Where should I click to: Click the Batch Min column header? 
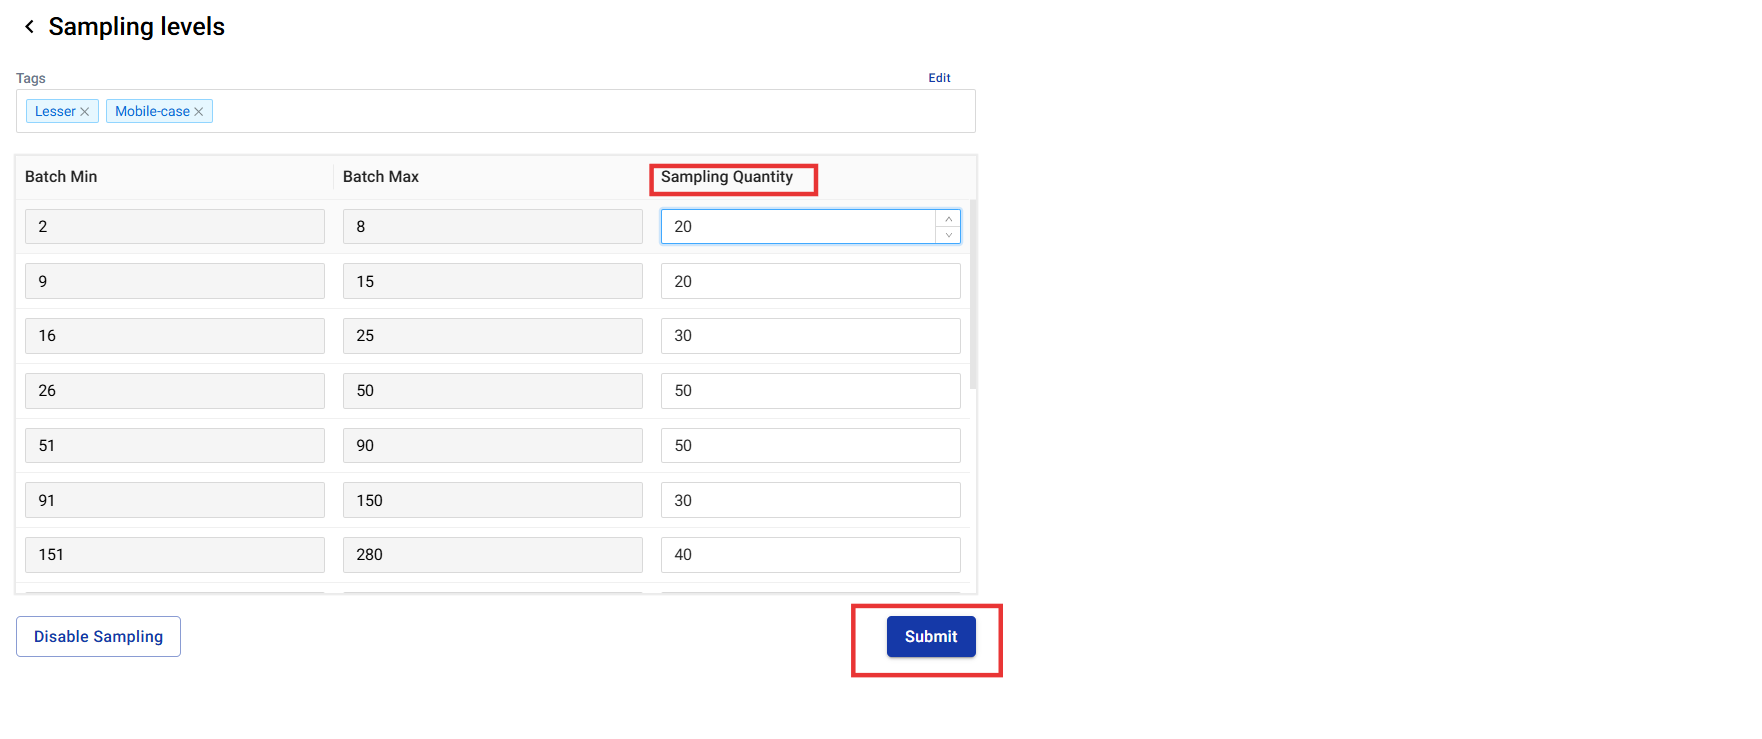point(61,177)
